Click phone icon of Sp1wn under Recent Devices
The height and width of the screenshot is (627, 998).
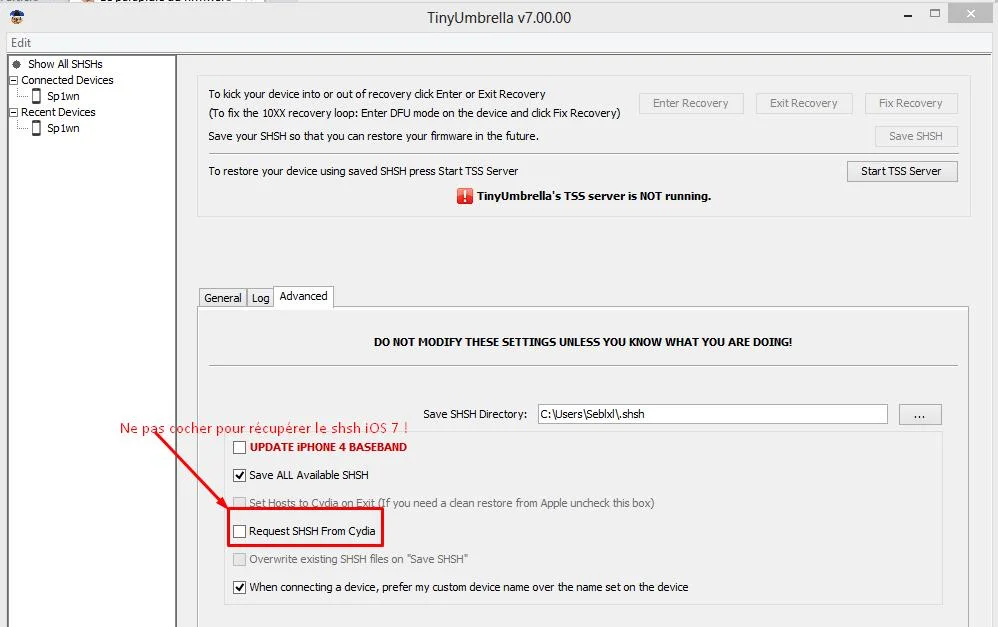36,128
